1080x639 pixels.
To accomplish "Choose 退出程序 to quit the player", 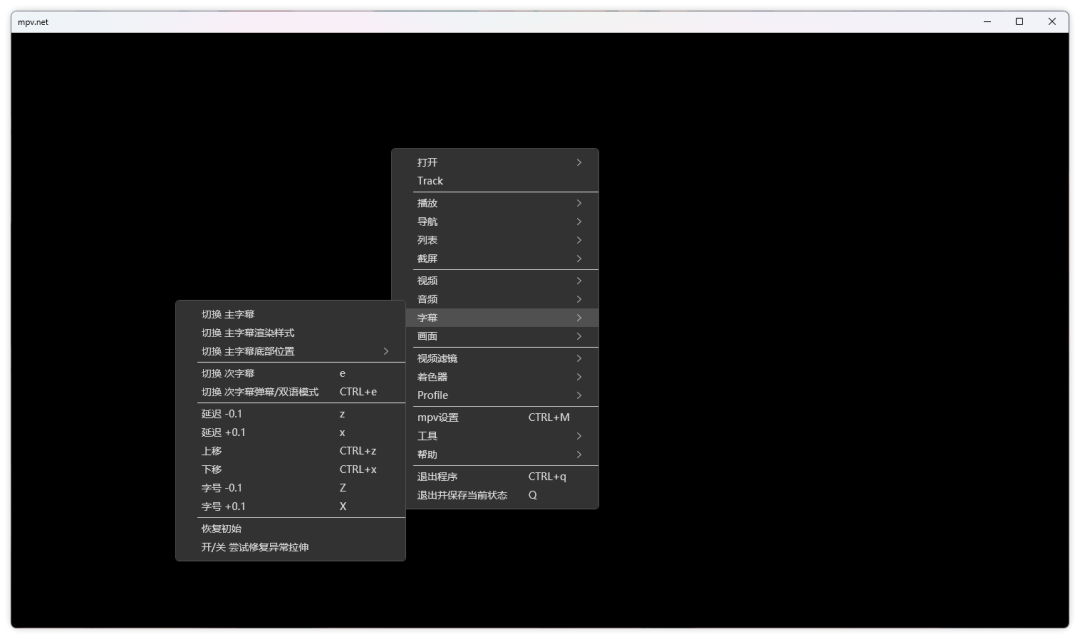I will [437, 476].
